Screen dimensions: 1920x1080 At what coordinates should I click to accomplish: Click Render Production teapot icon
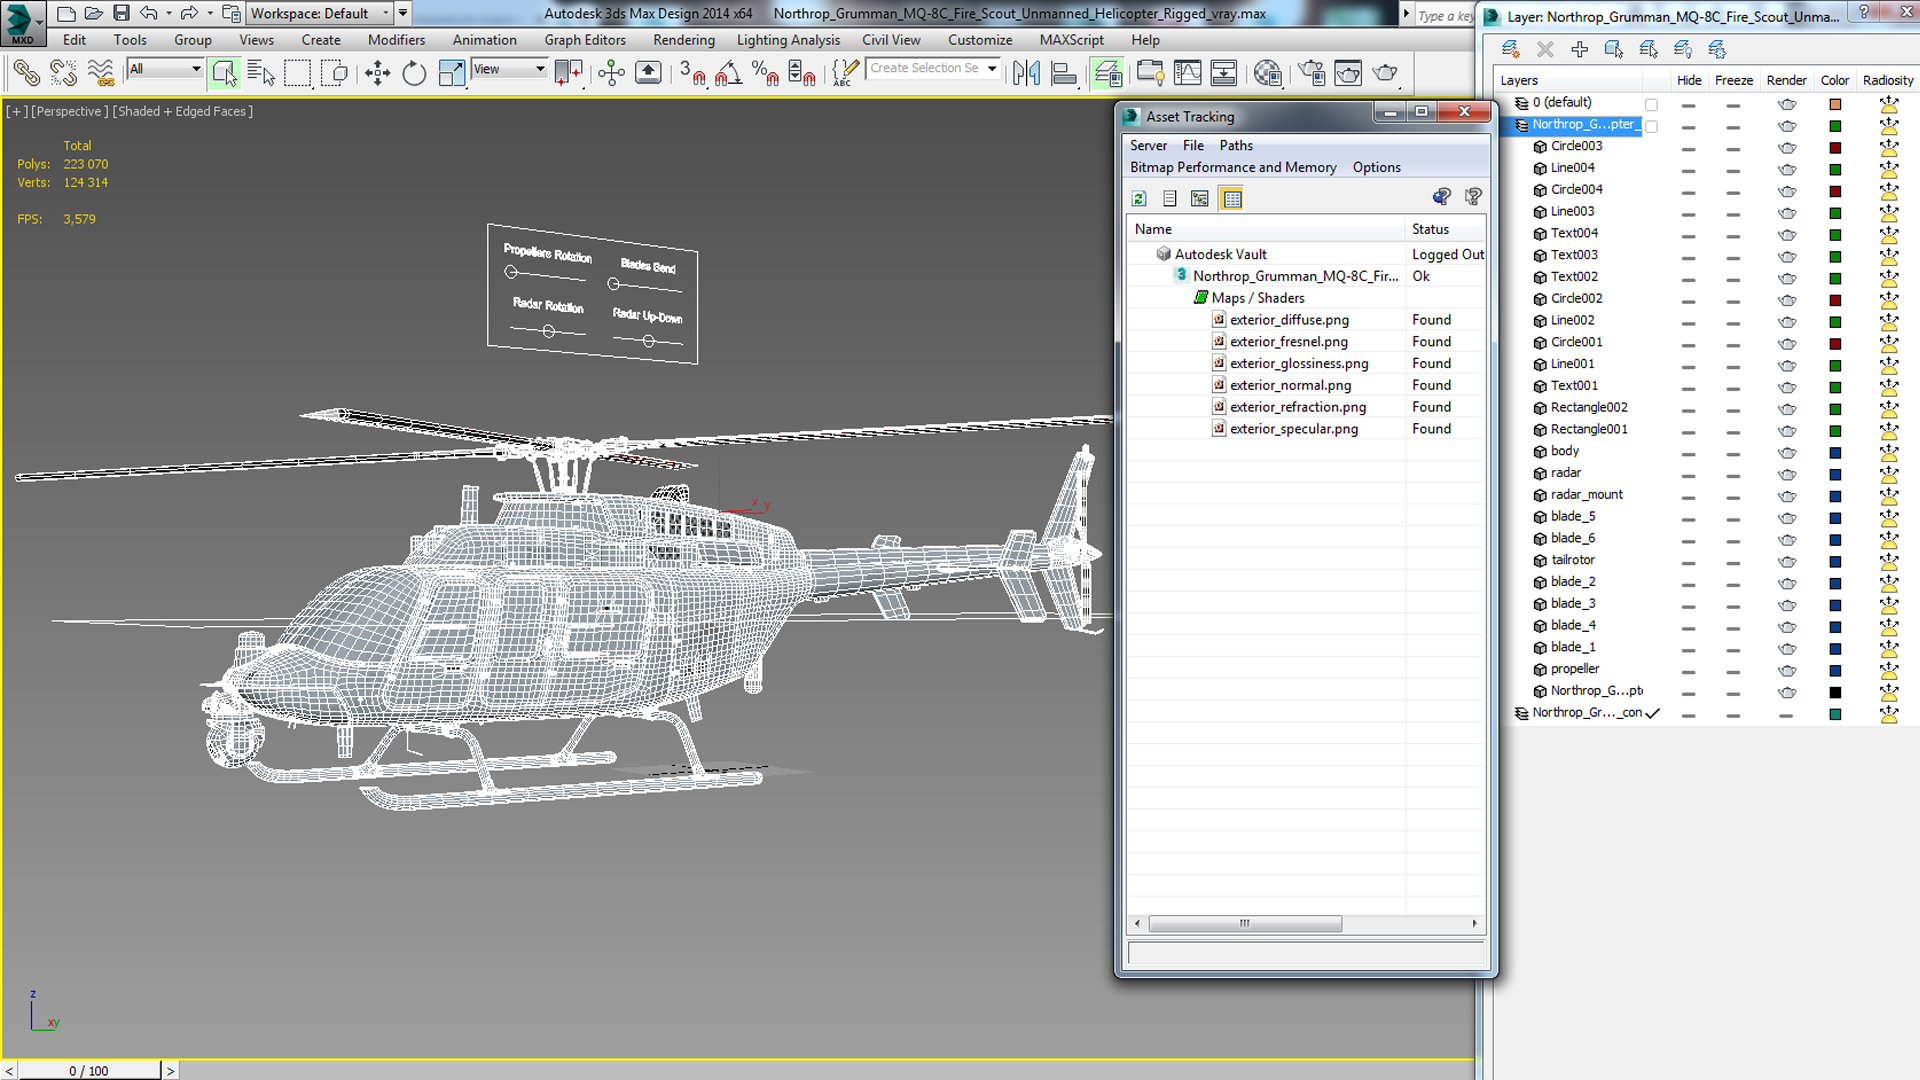(x=1385, y=73)
